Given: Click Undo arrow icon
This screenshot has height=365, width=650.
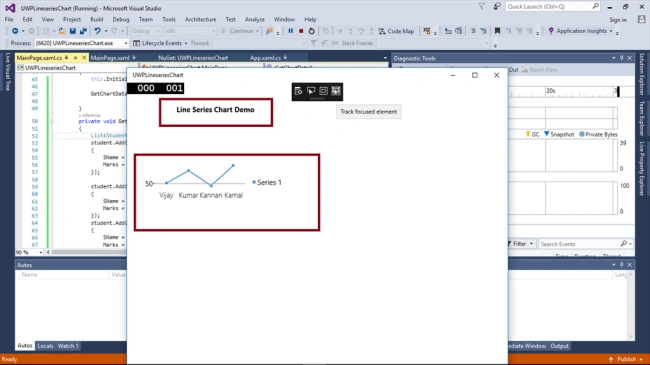Looking at the screenshot, I should (97, 31).
